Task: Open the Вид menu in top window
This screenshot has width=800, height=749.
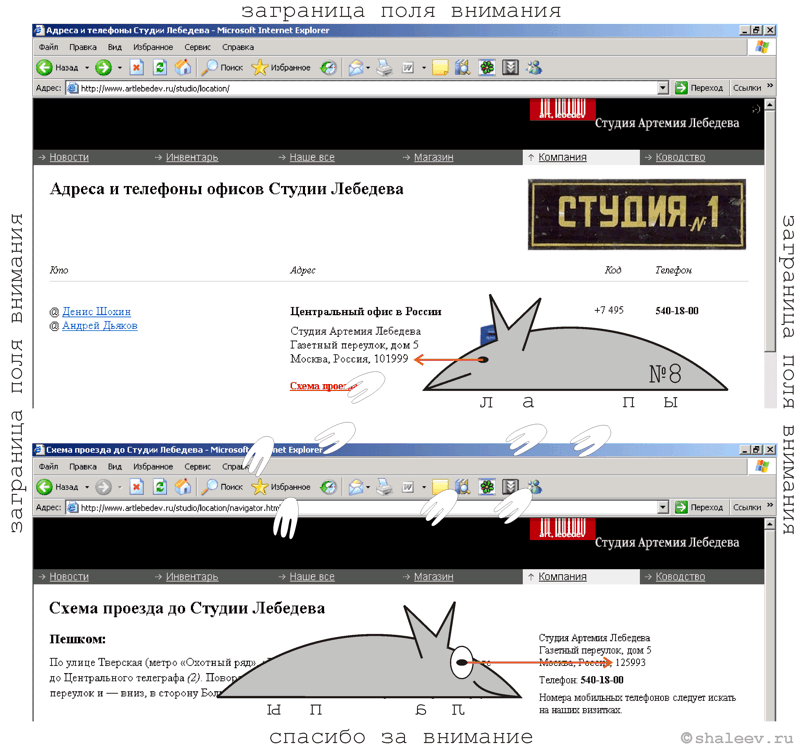Action: pyautogui.click(x=114, y=47)
